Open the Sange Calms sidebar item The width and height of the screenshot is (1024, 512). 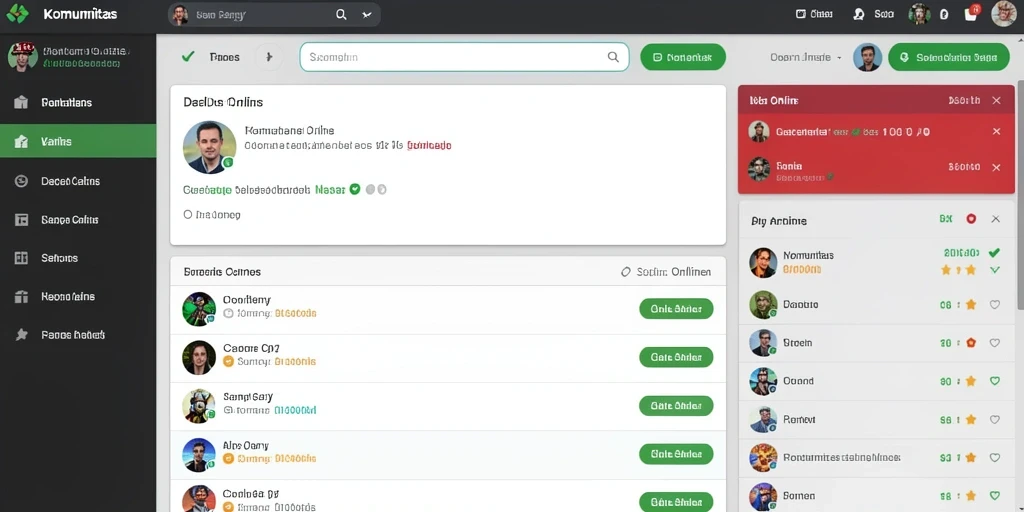tap(78, 219)
